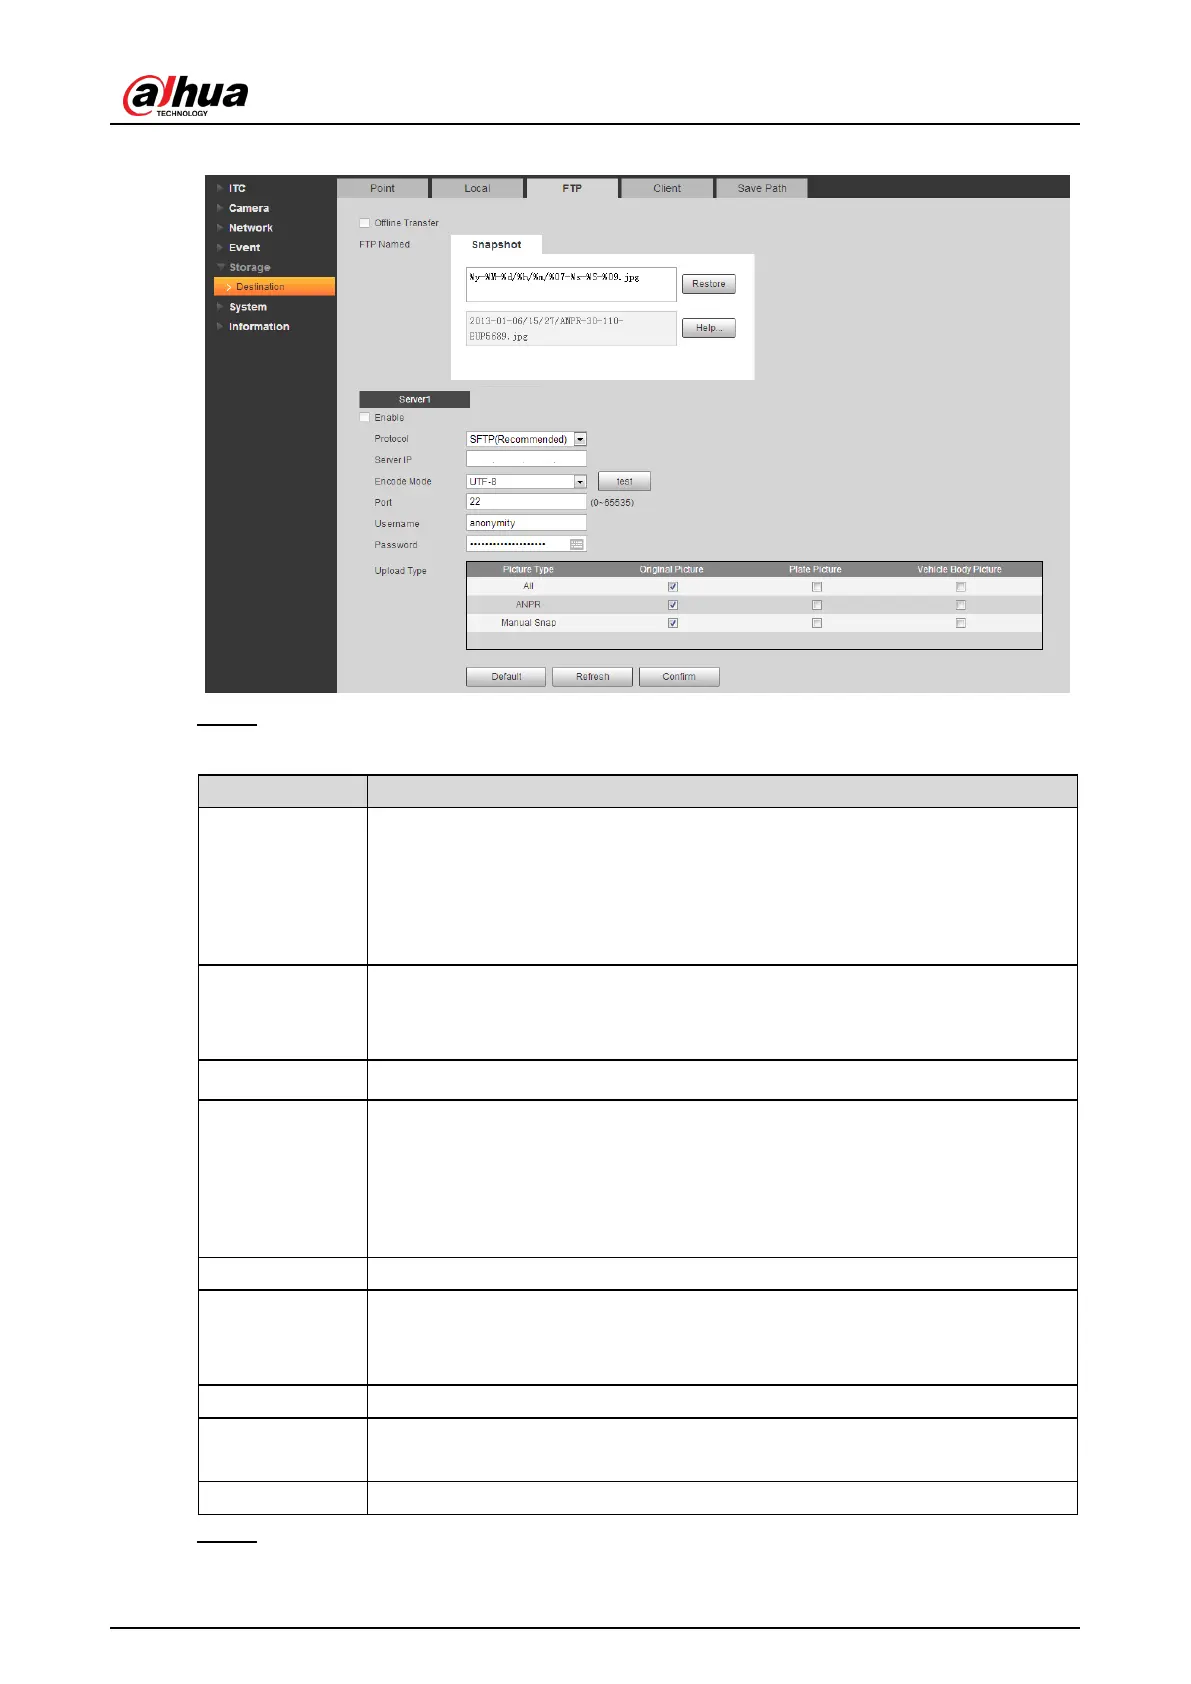The height and width of the screenshot is (1684, 1191).
Task: Click the 'Upload Type' label
Action: (401, 571)
